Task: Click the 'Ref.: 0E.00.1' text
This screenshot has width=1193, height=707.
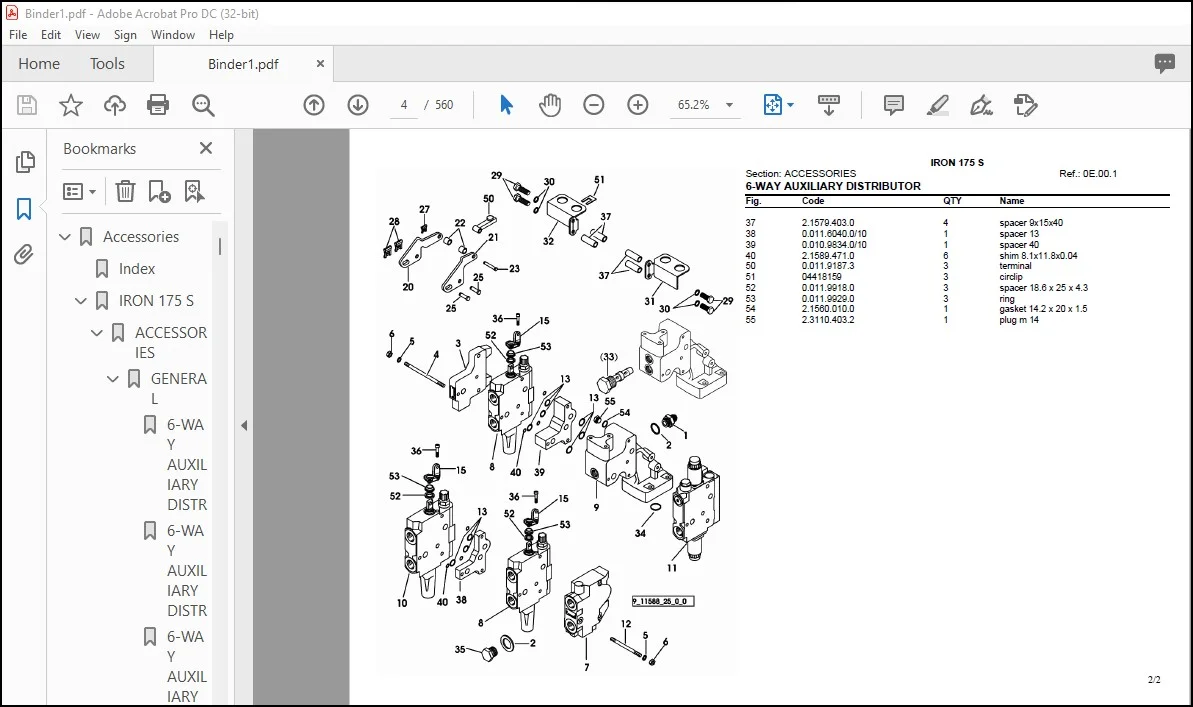Action: coord(1088,174)
